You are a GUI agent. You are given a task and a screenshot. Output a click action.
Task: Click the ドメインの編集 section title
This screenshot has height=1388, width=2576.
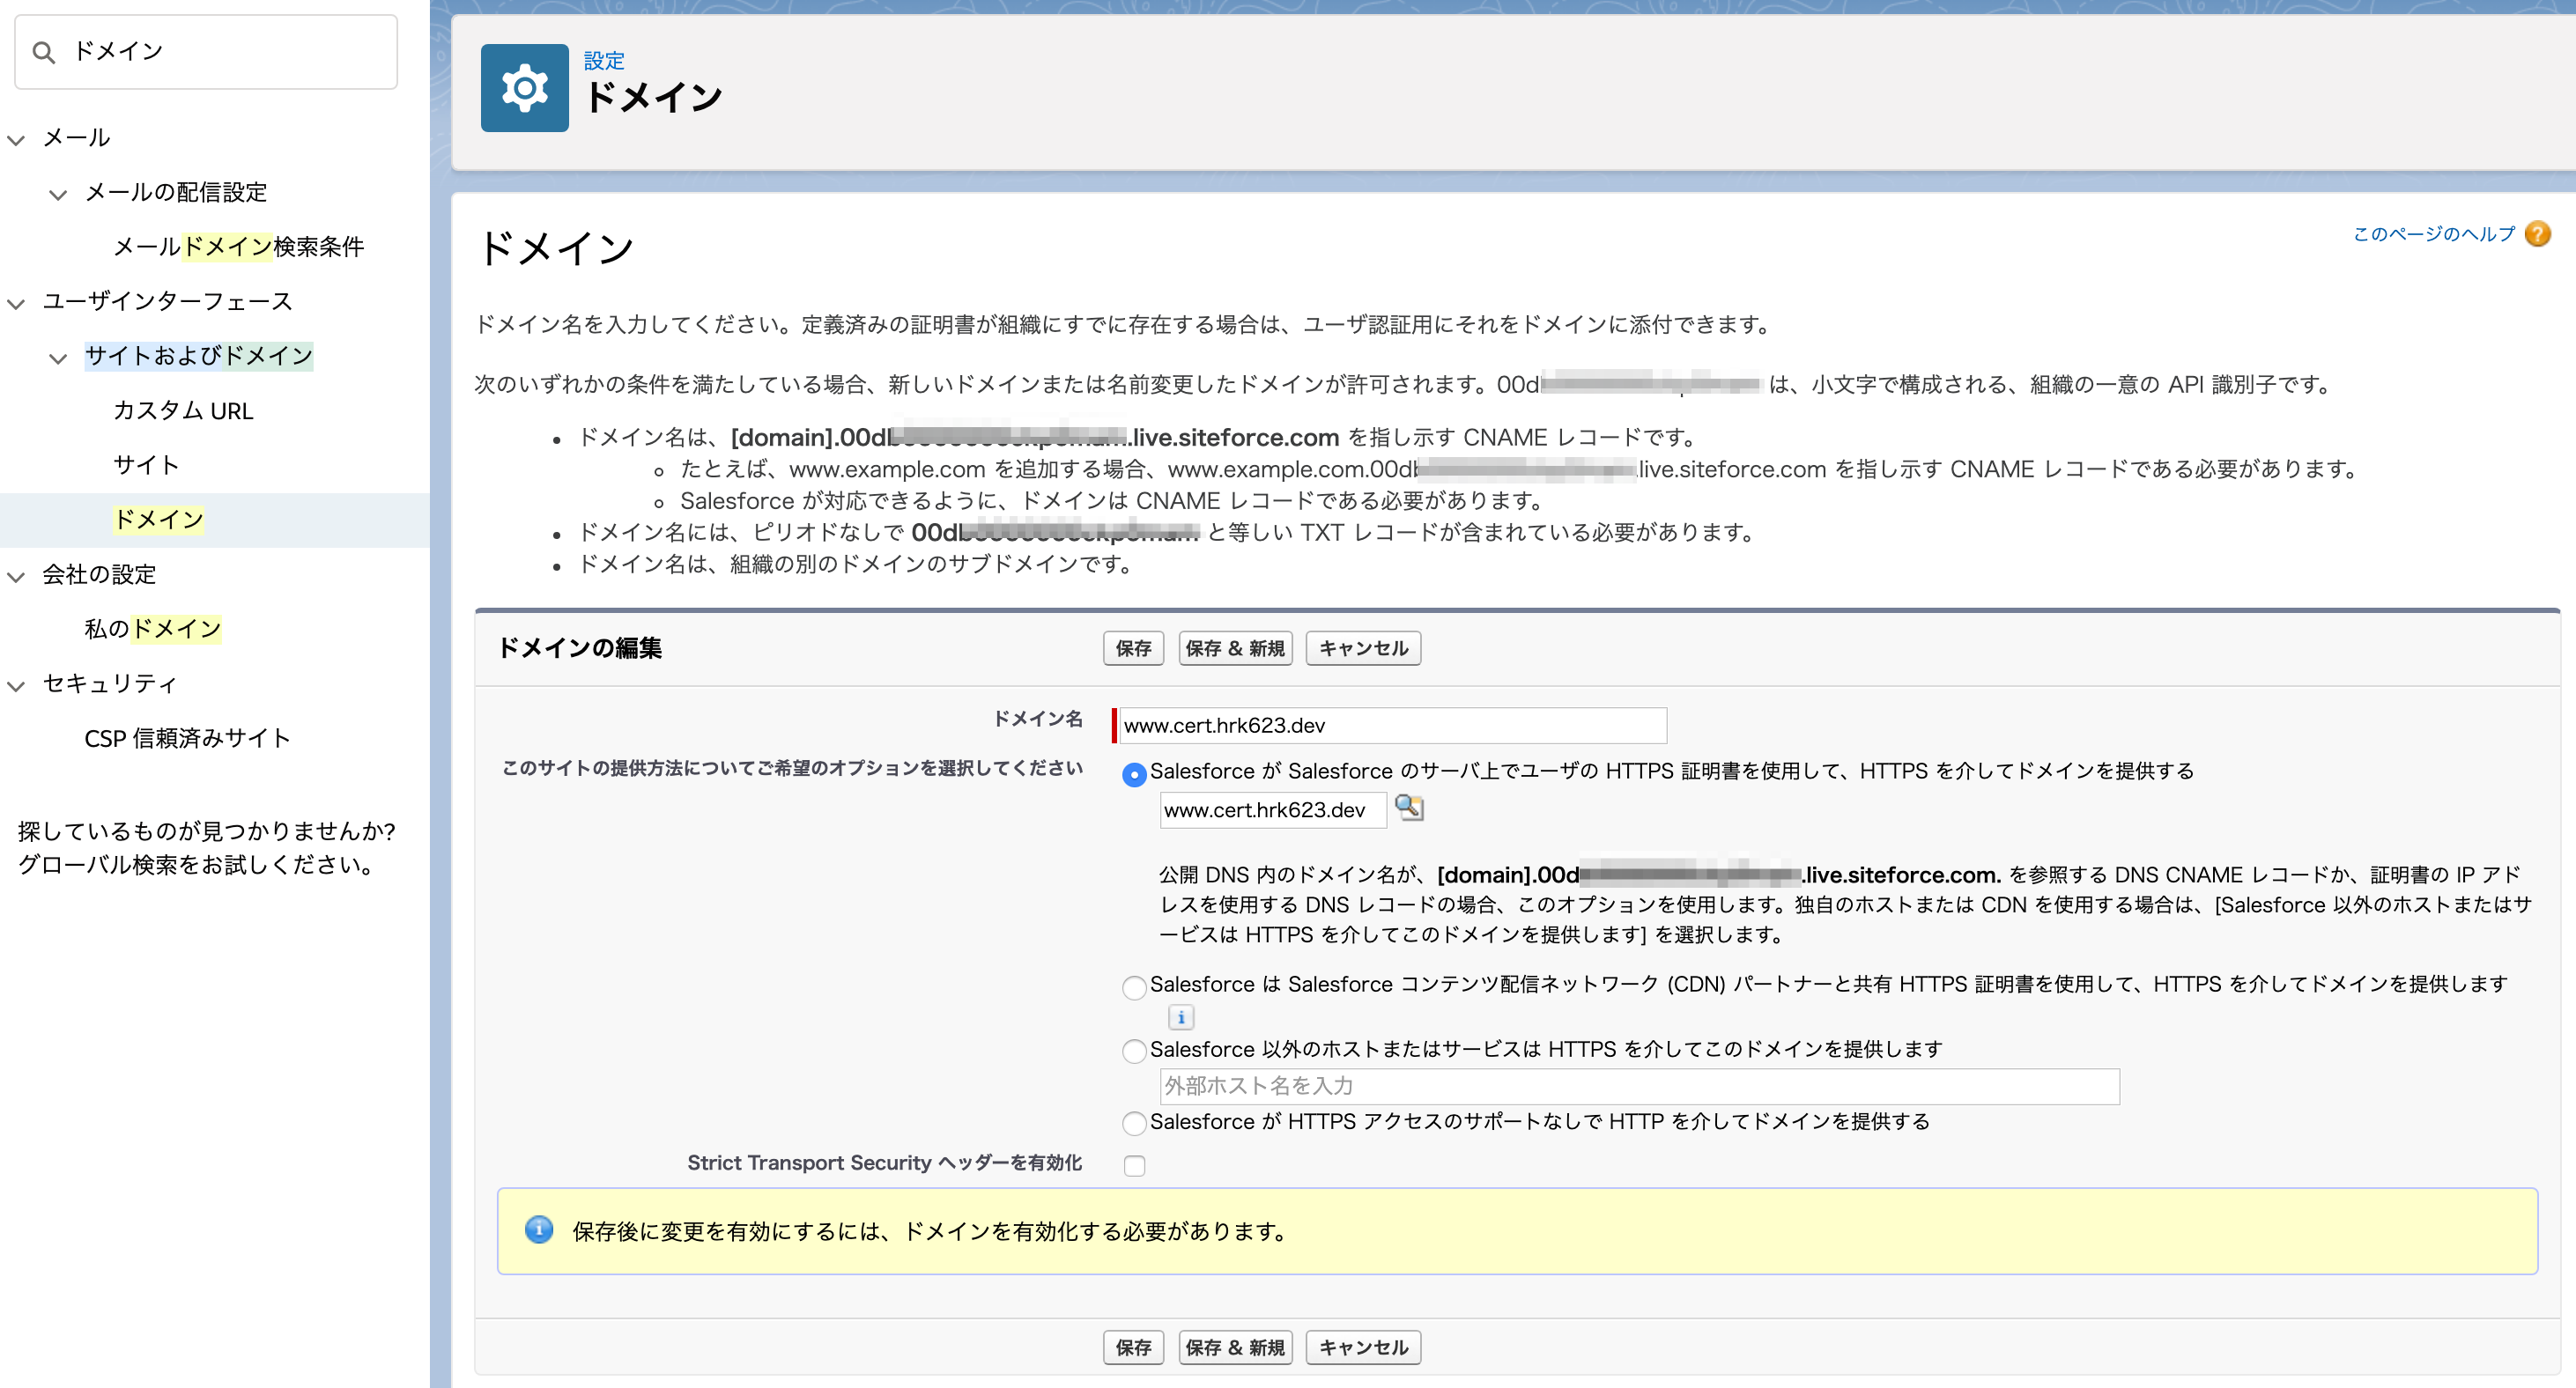tap(580, 648)
